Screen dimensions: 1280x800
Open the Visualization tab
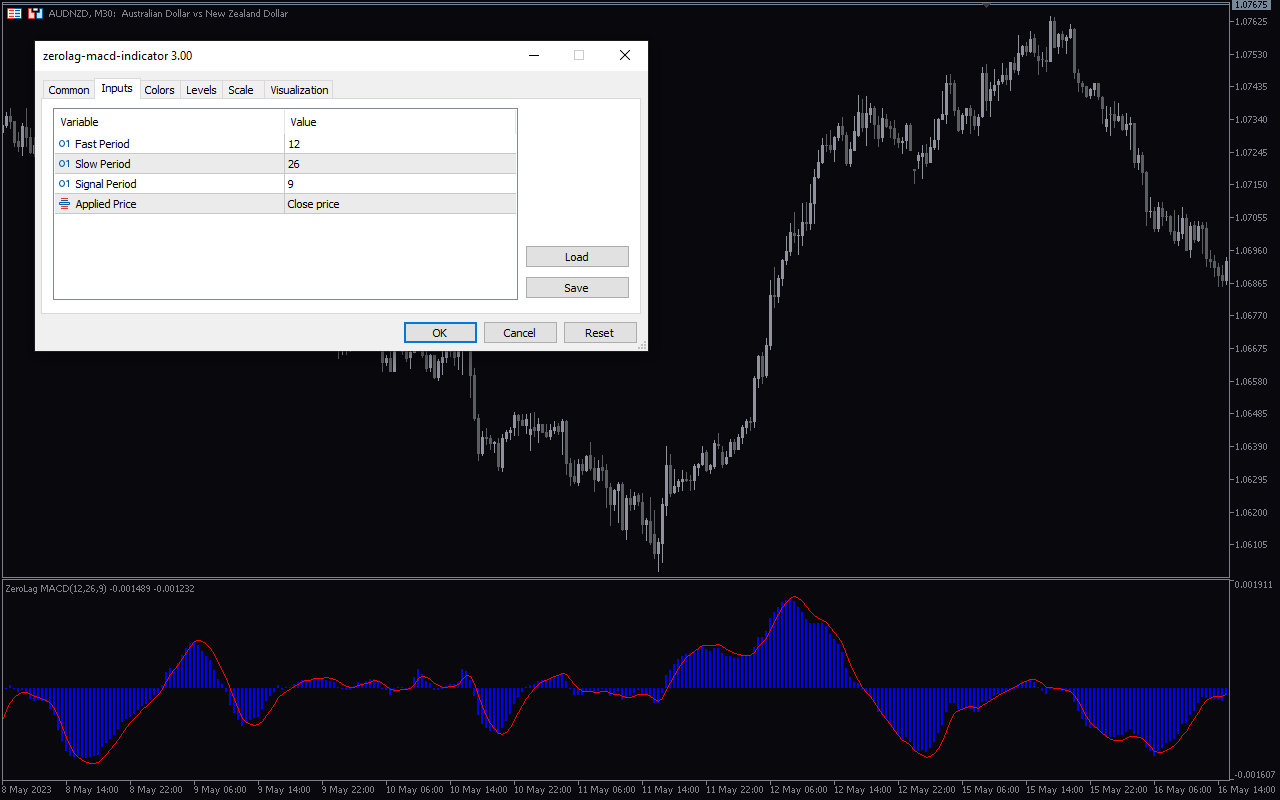coord(299,90)
